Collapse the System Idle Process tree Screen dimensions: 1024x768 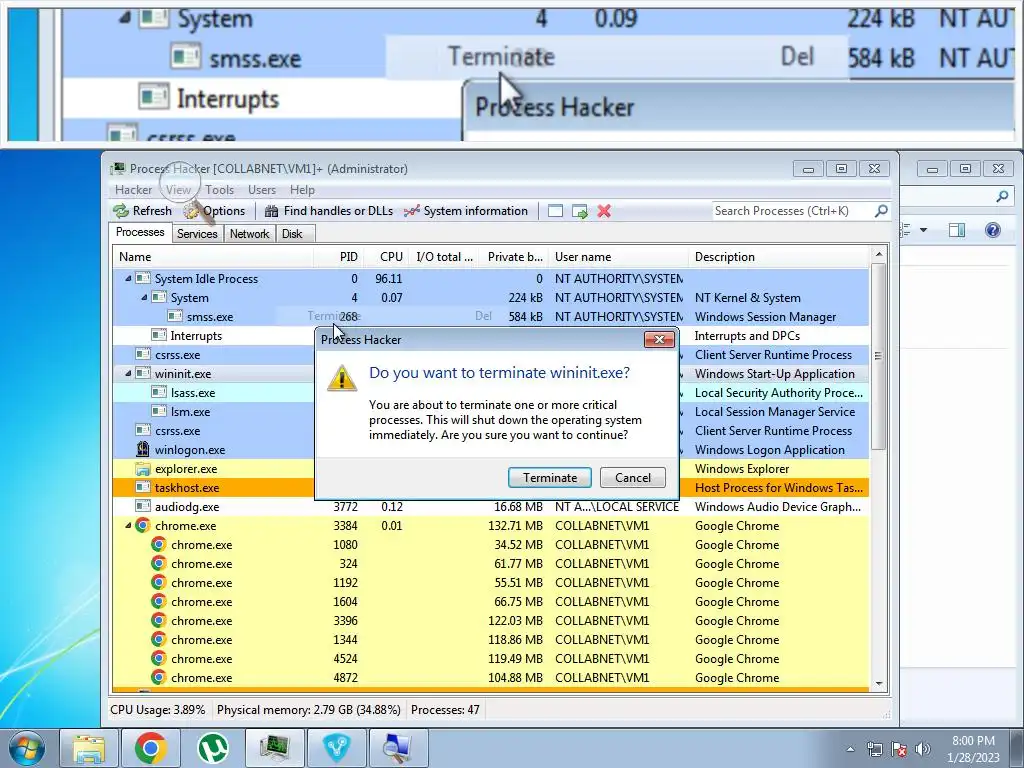coord(128,278)
